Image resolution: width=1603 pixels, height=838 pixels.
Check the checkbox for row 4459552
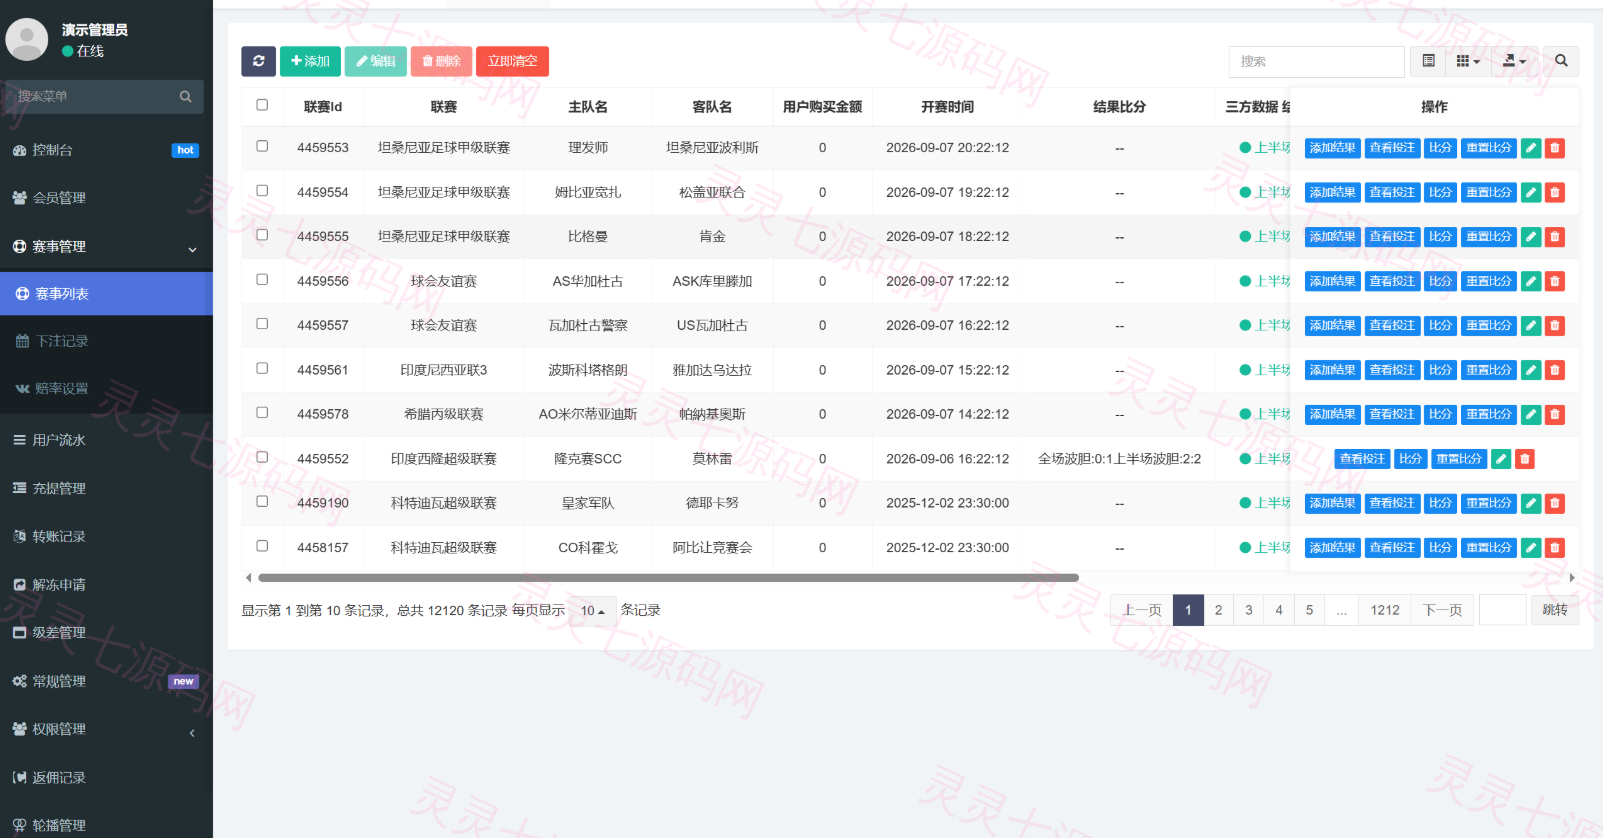262,457
